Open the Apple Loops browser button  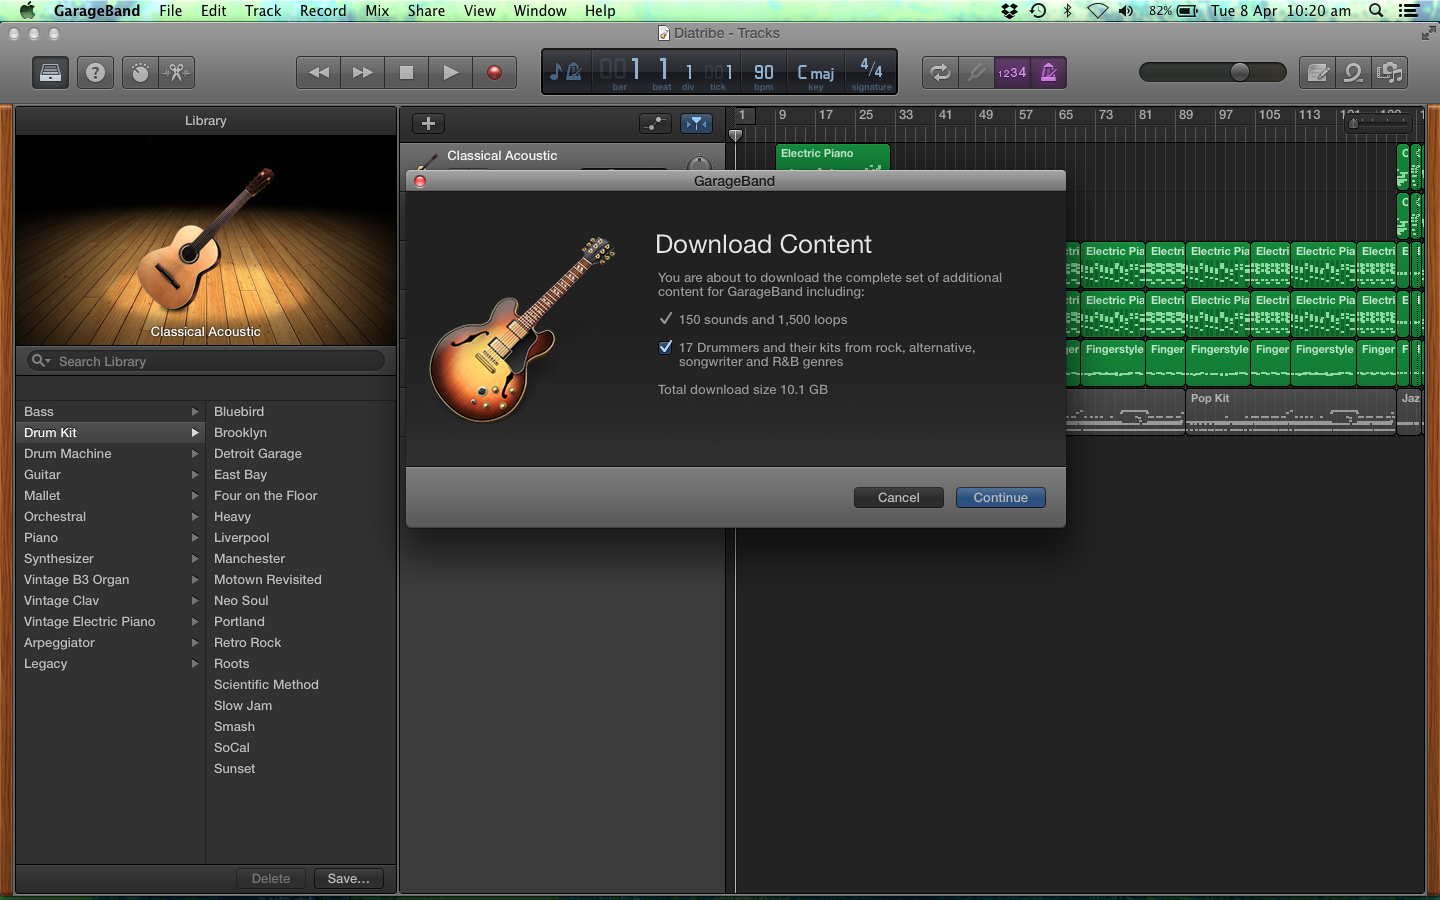click(1353, 73)
